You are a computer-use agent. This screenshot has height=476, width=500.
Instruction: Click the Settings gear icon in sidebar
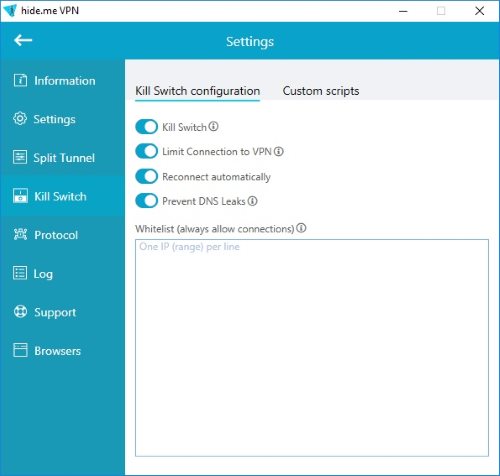pyautogui.click(x=20, y=119)
